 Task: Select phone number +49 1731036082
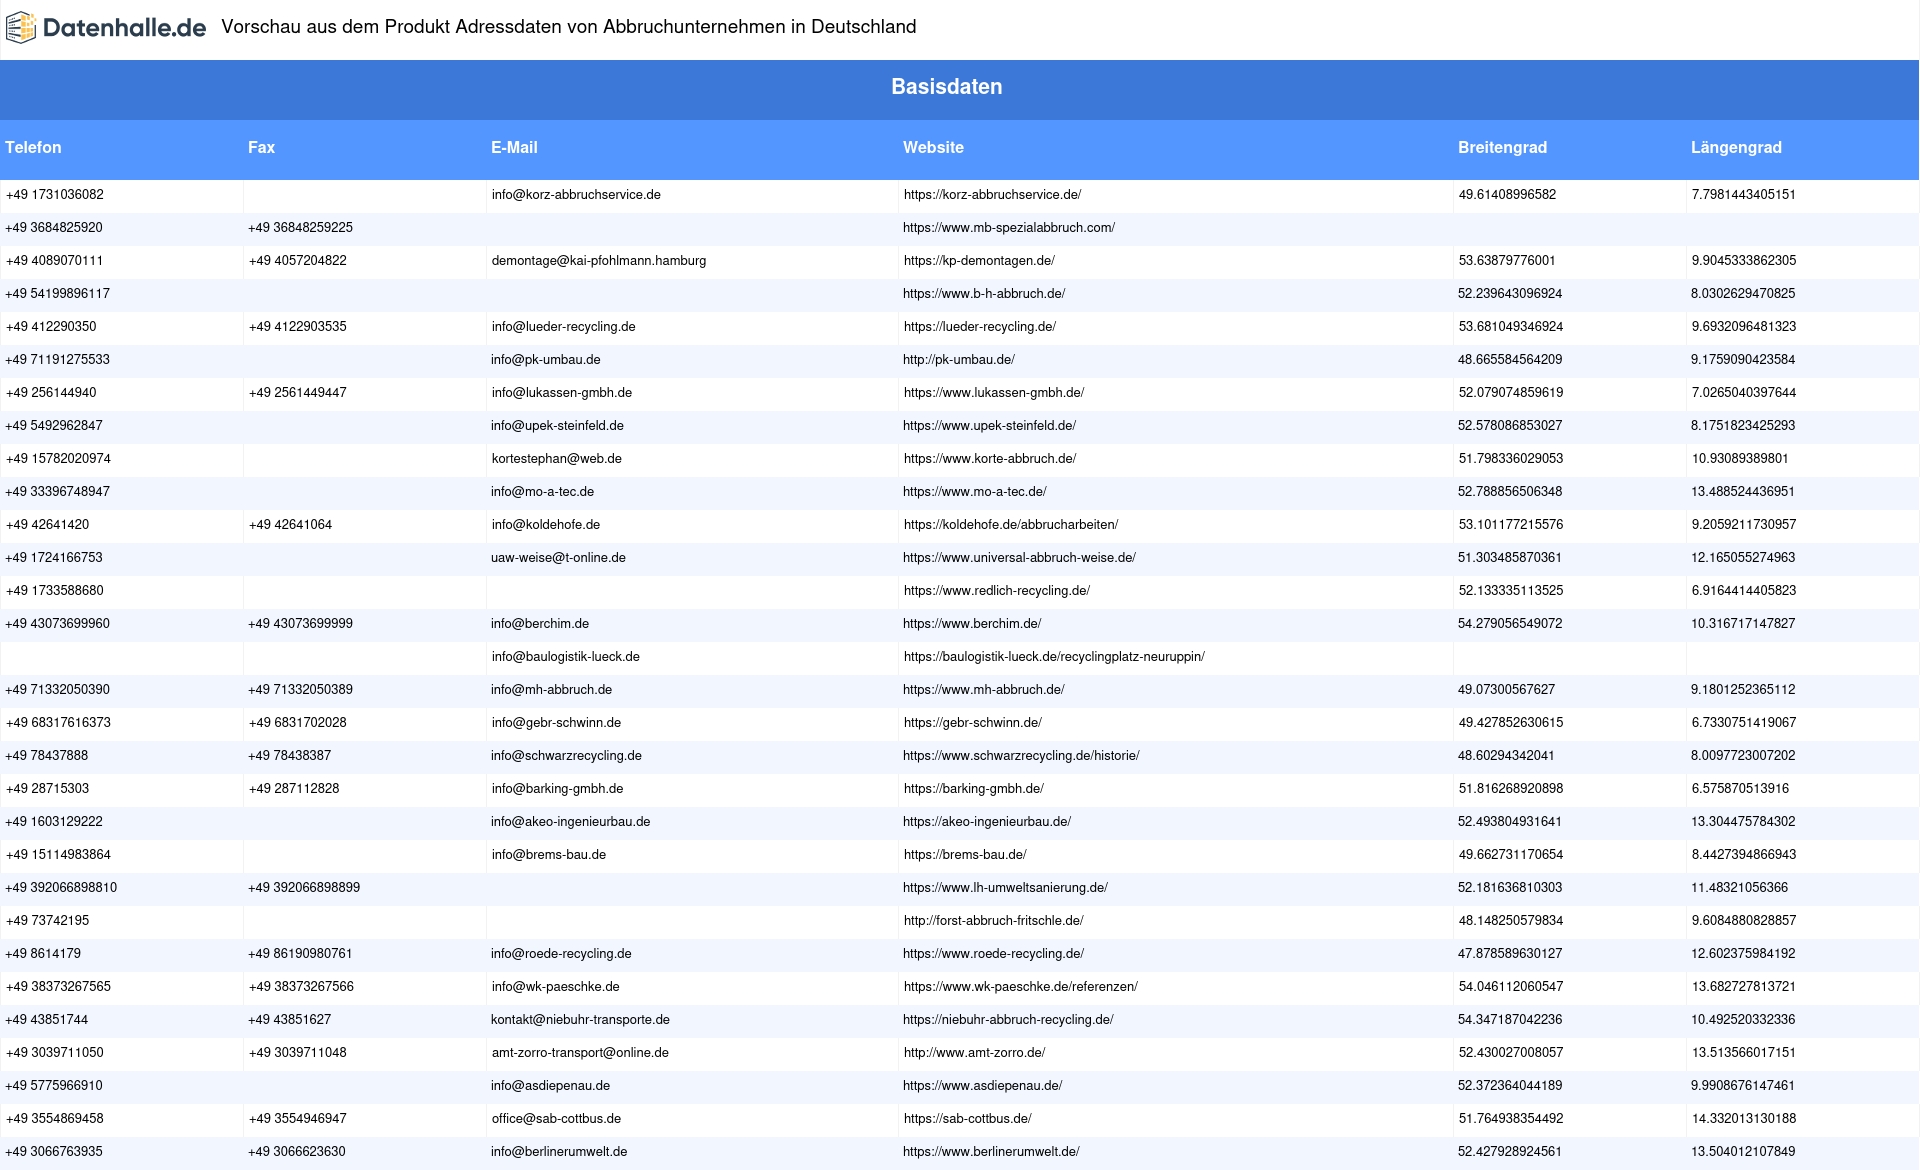tap(55, 195)
